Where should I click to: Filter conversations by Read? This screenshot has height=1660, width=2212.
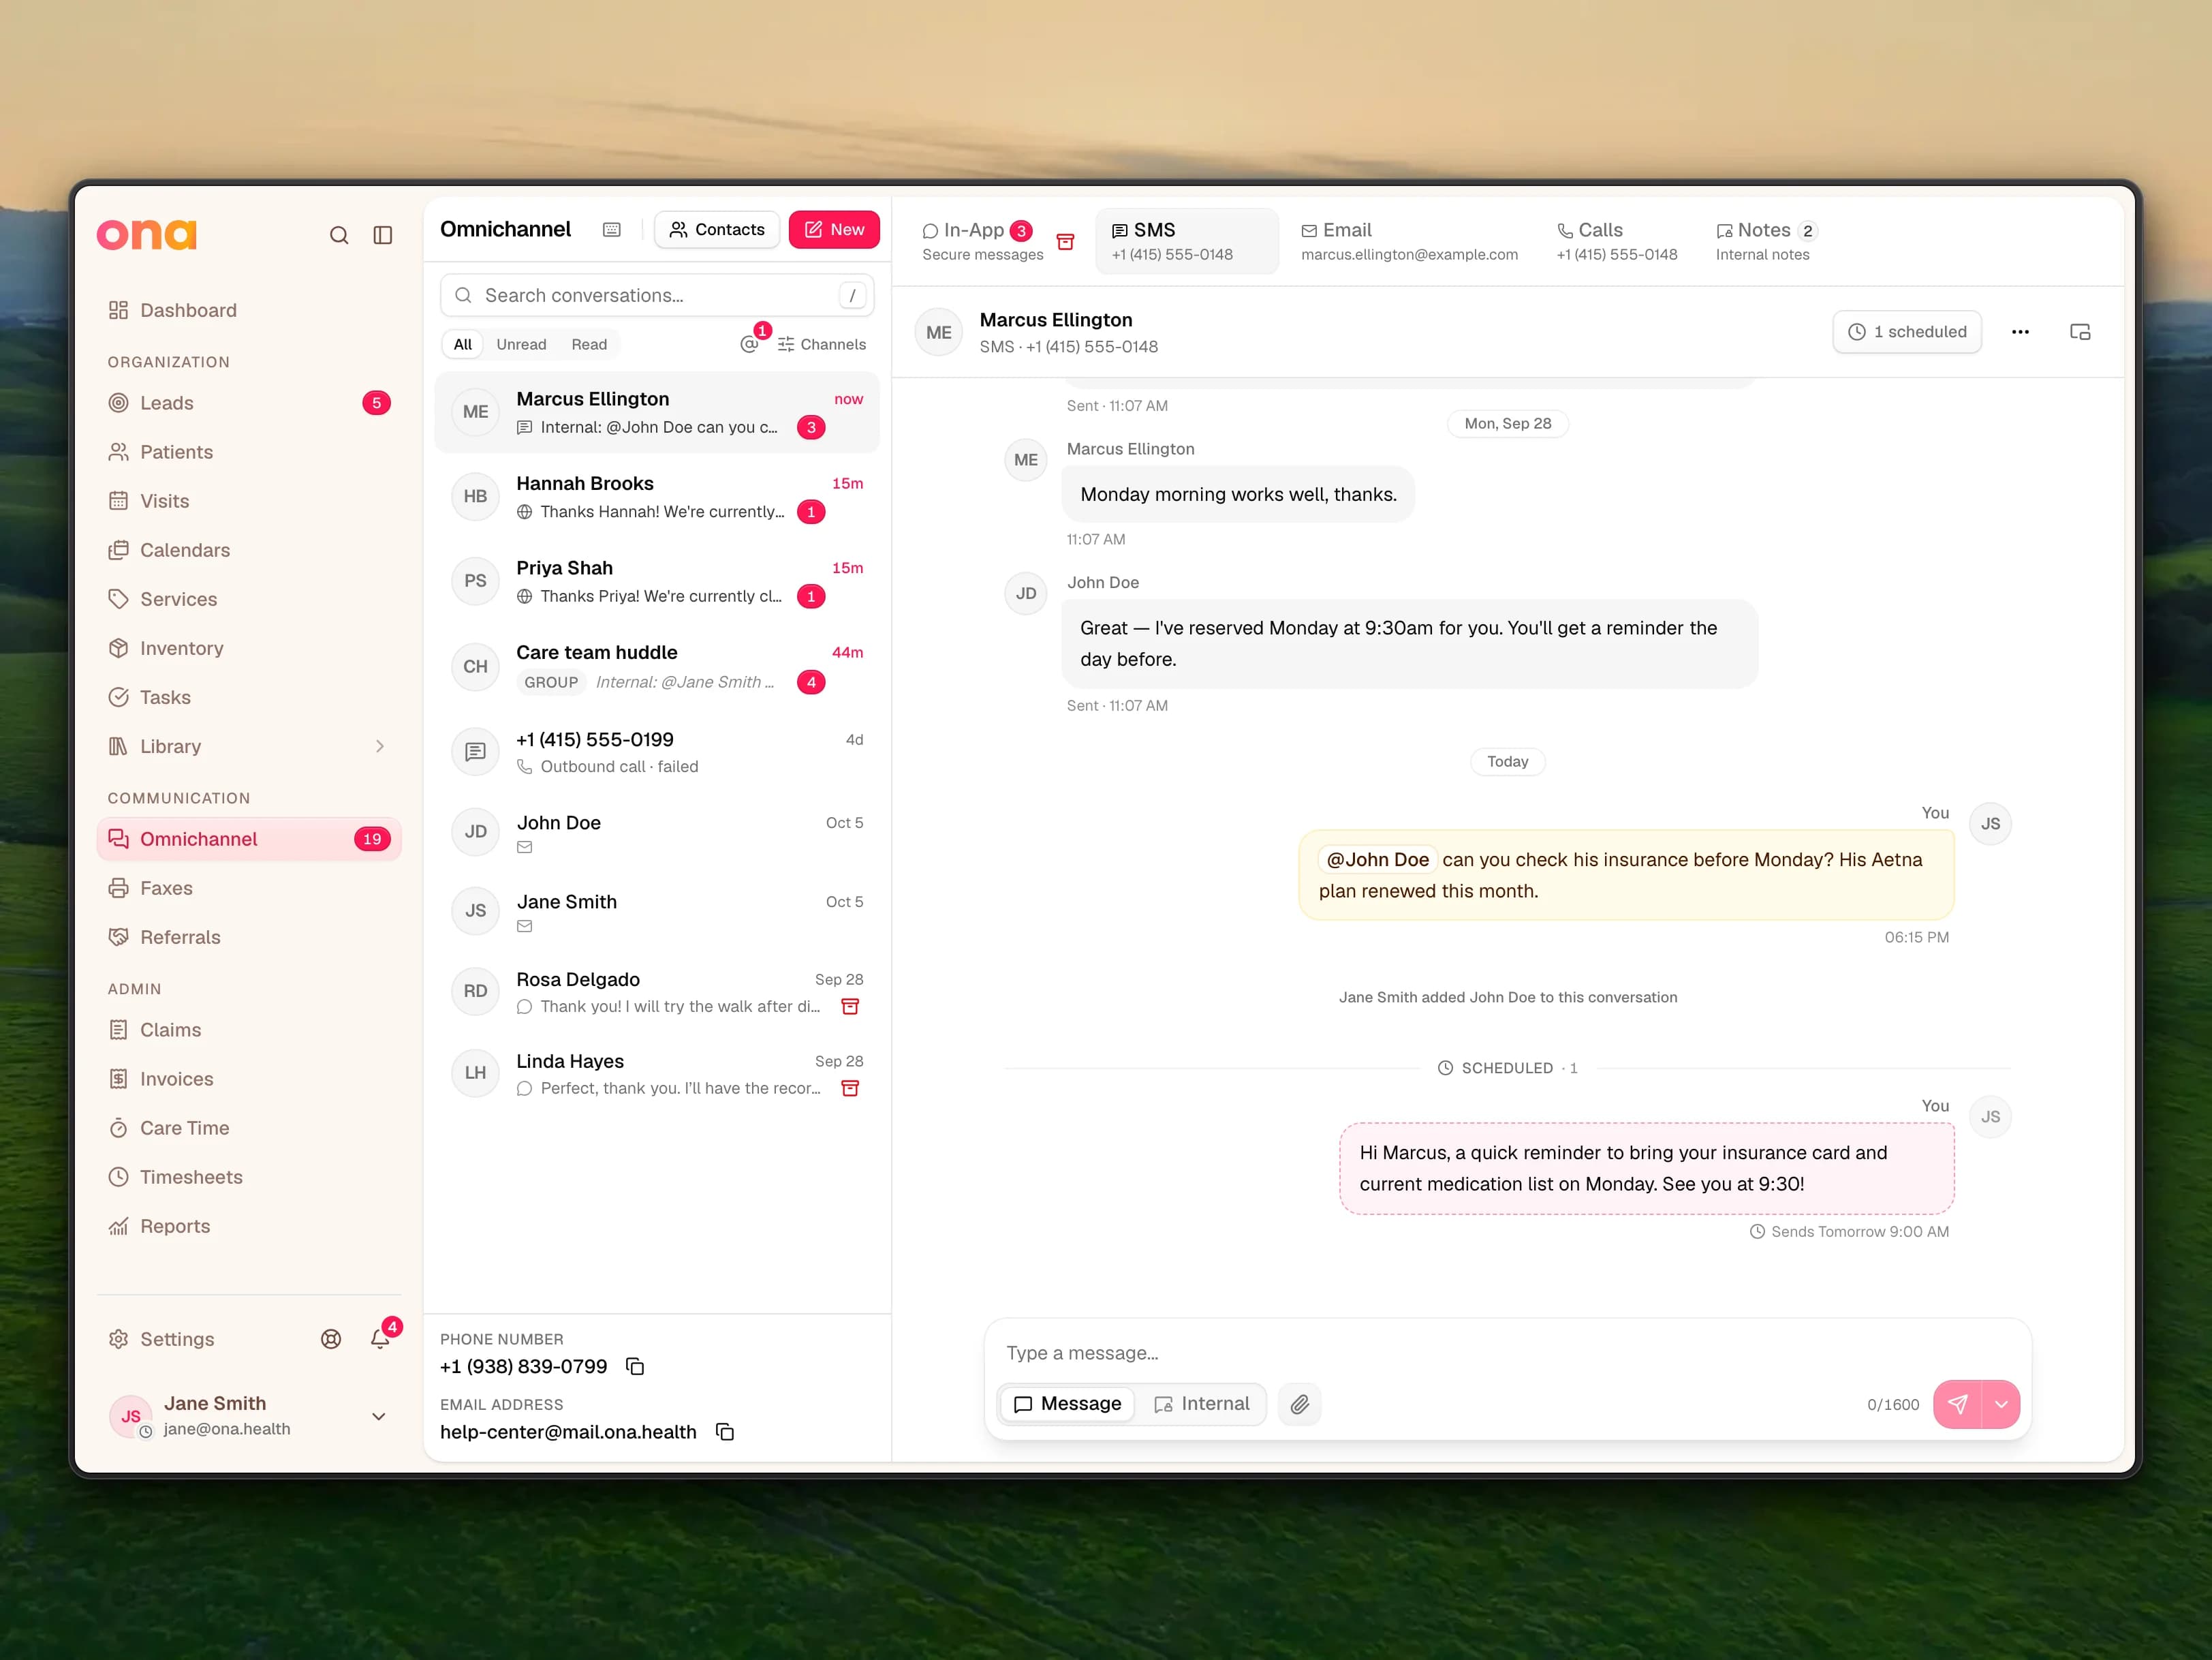589,344
